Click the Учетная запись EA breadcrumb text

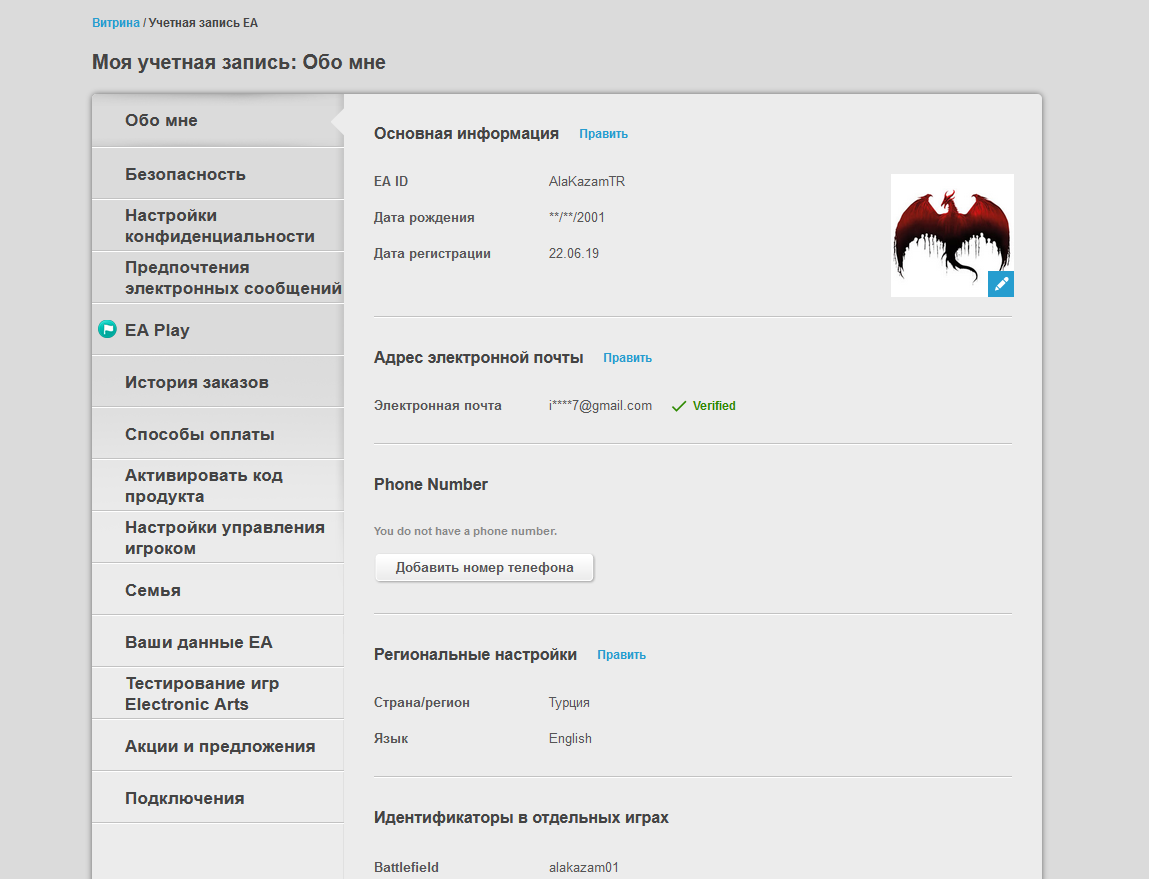203,23
